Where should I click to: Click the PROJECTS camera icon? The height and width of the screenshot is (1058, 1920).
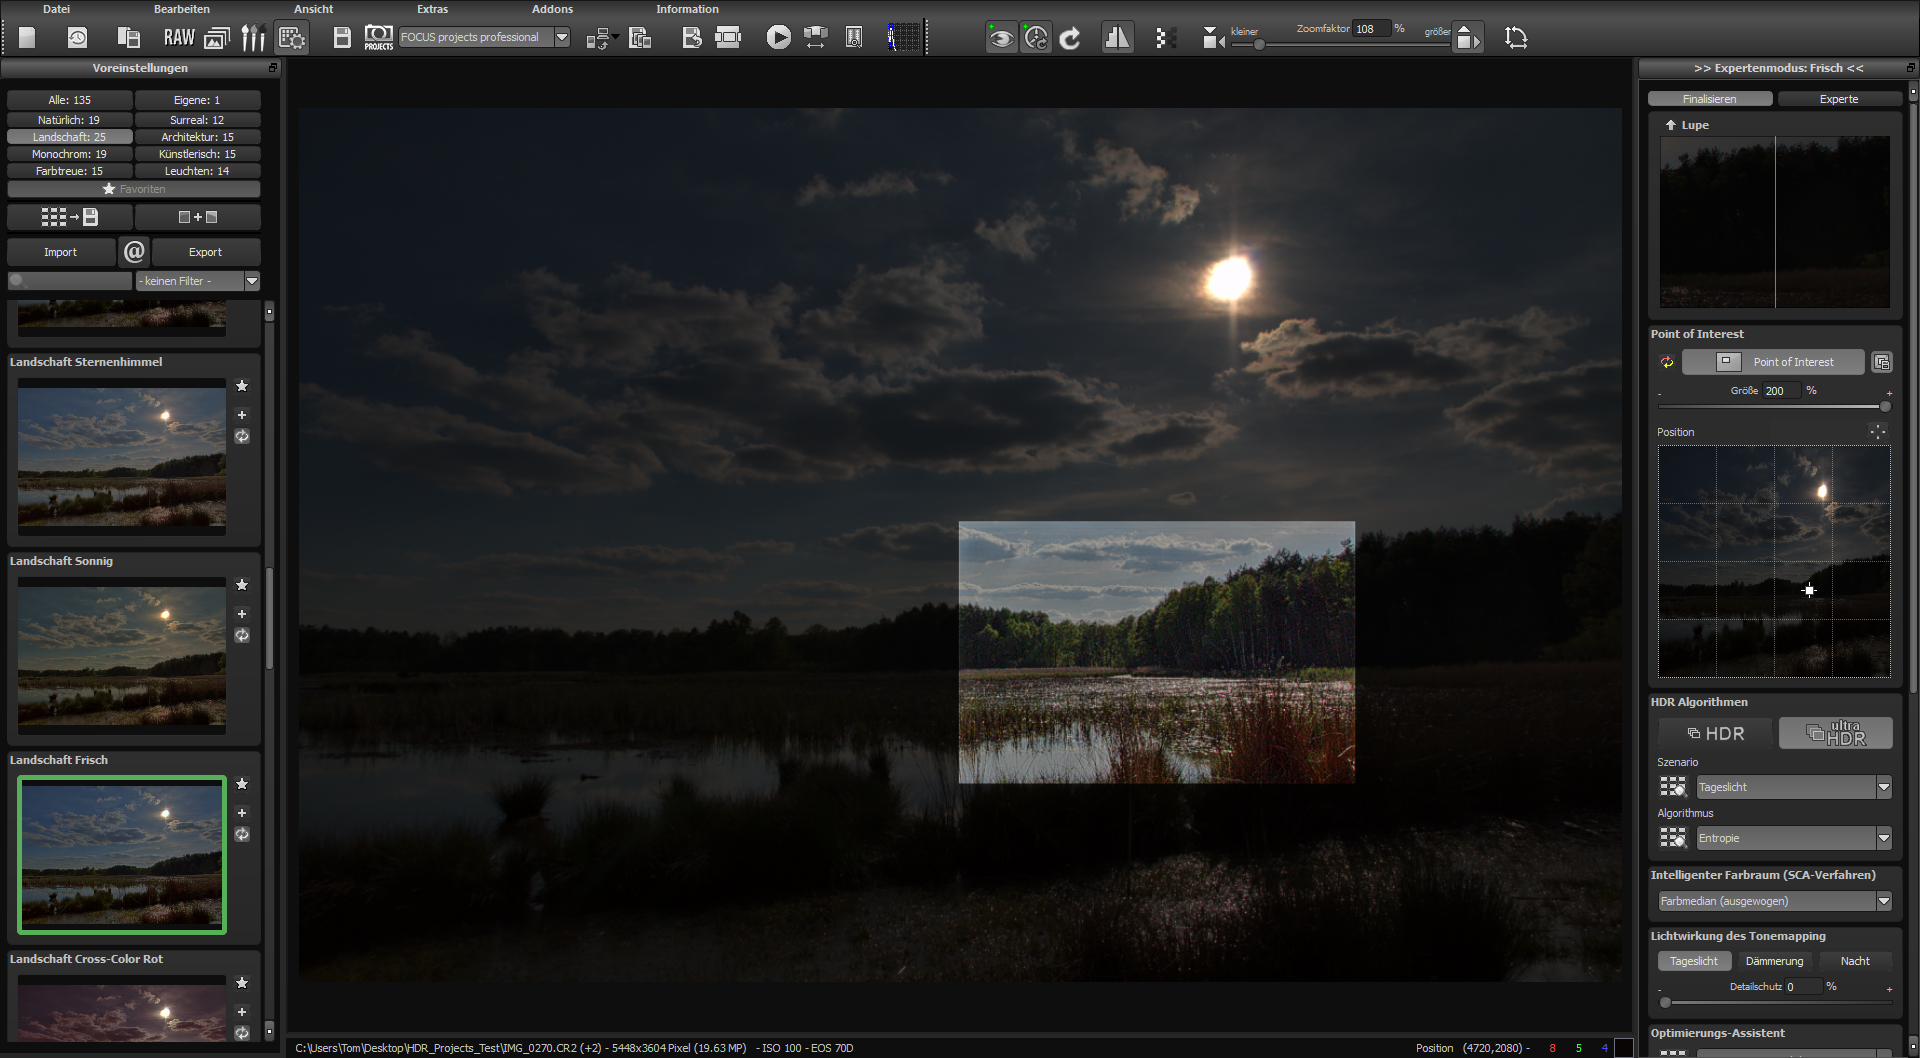(x=379, y=38)
